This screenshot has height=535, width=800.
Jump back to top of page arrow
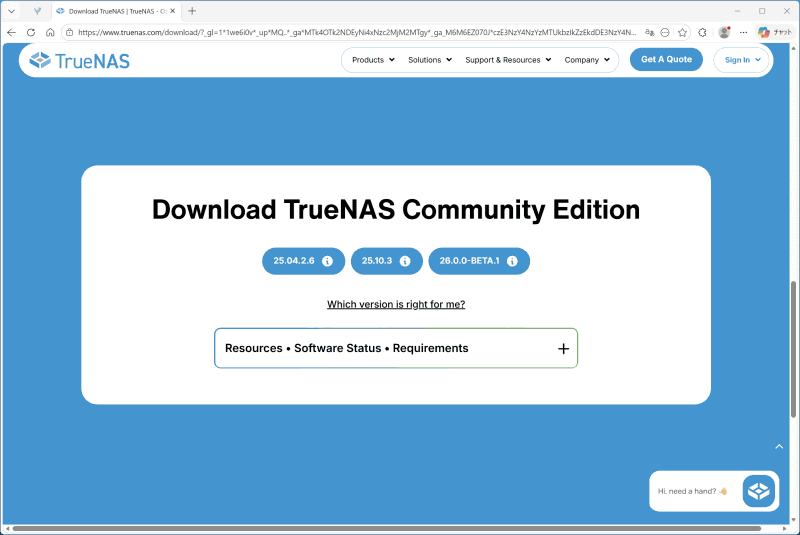tap(779, 447)
